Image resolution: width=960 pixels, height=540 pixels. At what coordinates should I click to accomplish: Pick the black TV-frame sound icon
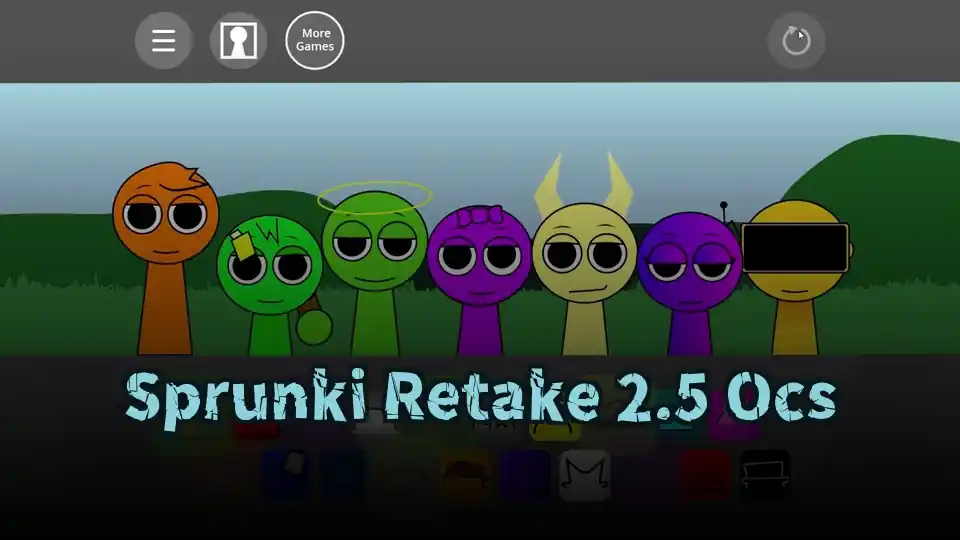[x=765, y=476]
